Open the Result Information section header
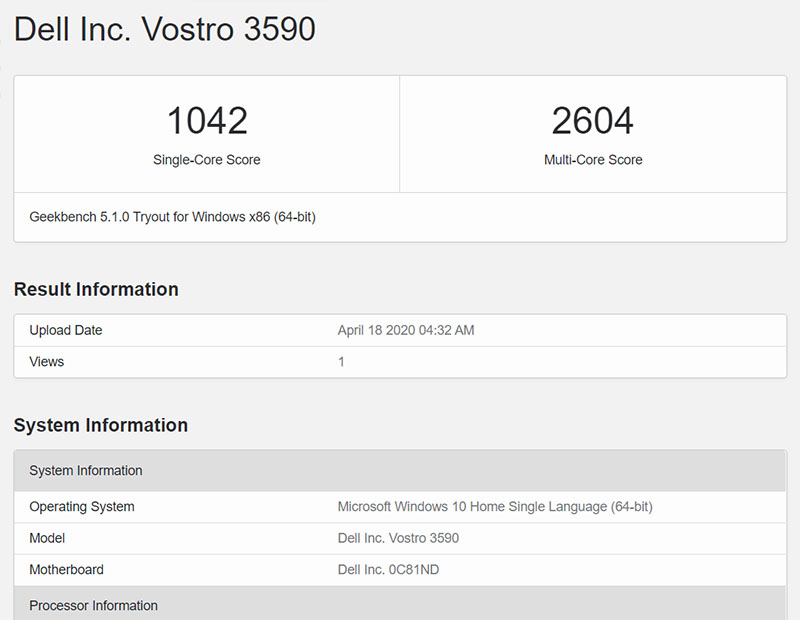Image resolution: width=800 pixels, height=620 pixels. coord(95,289)
